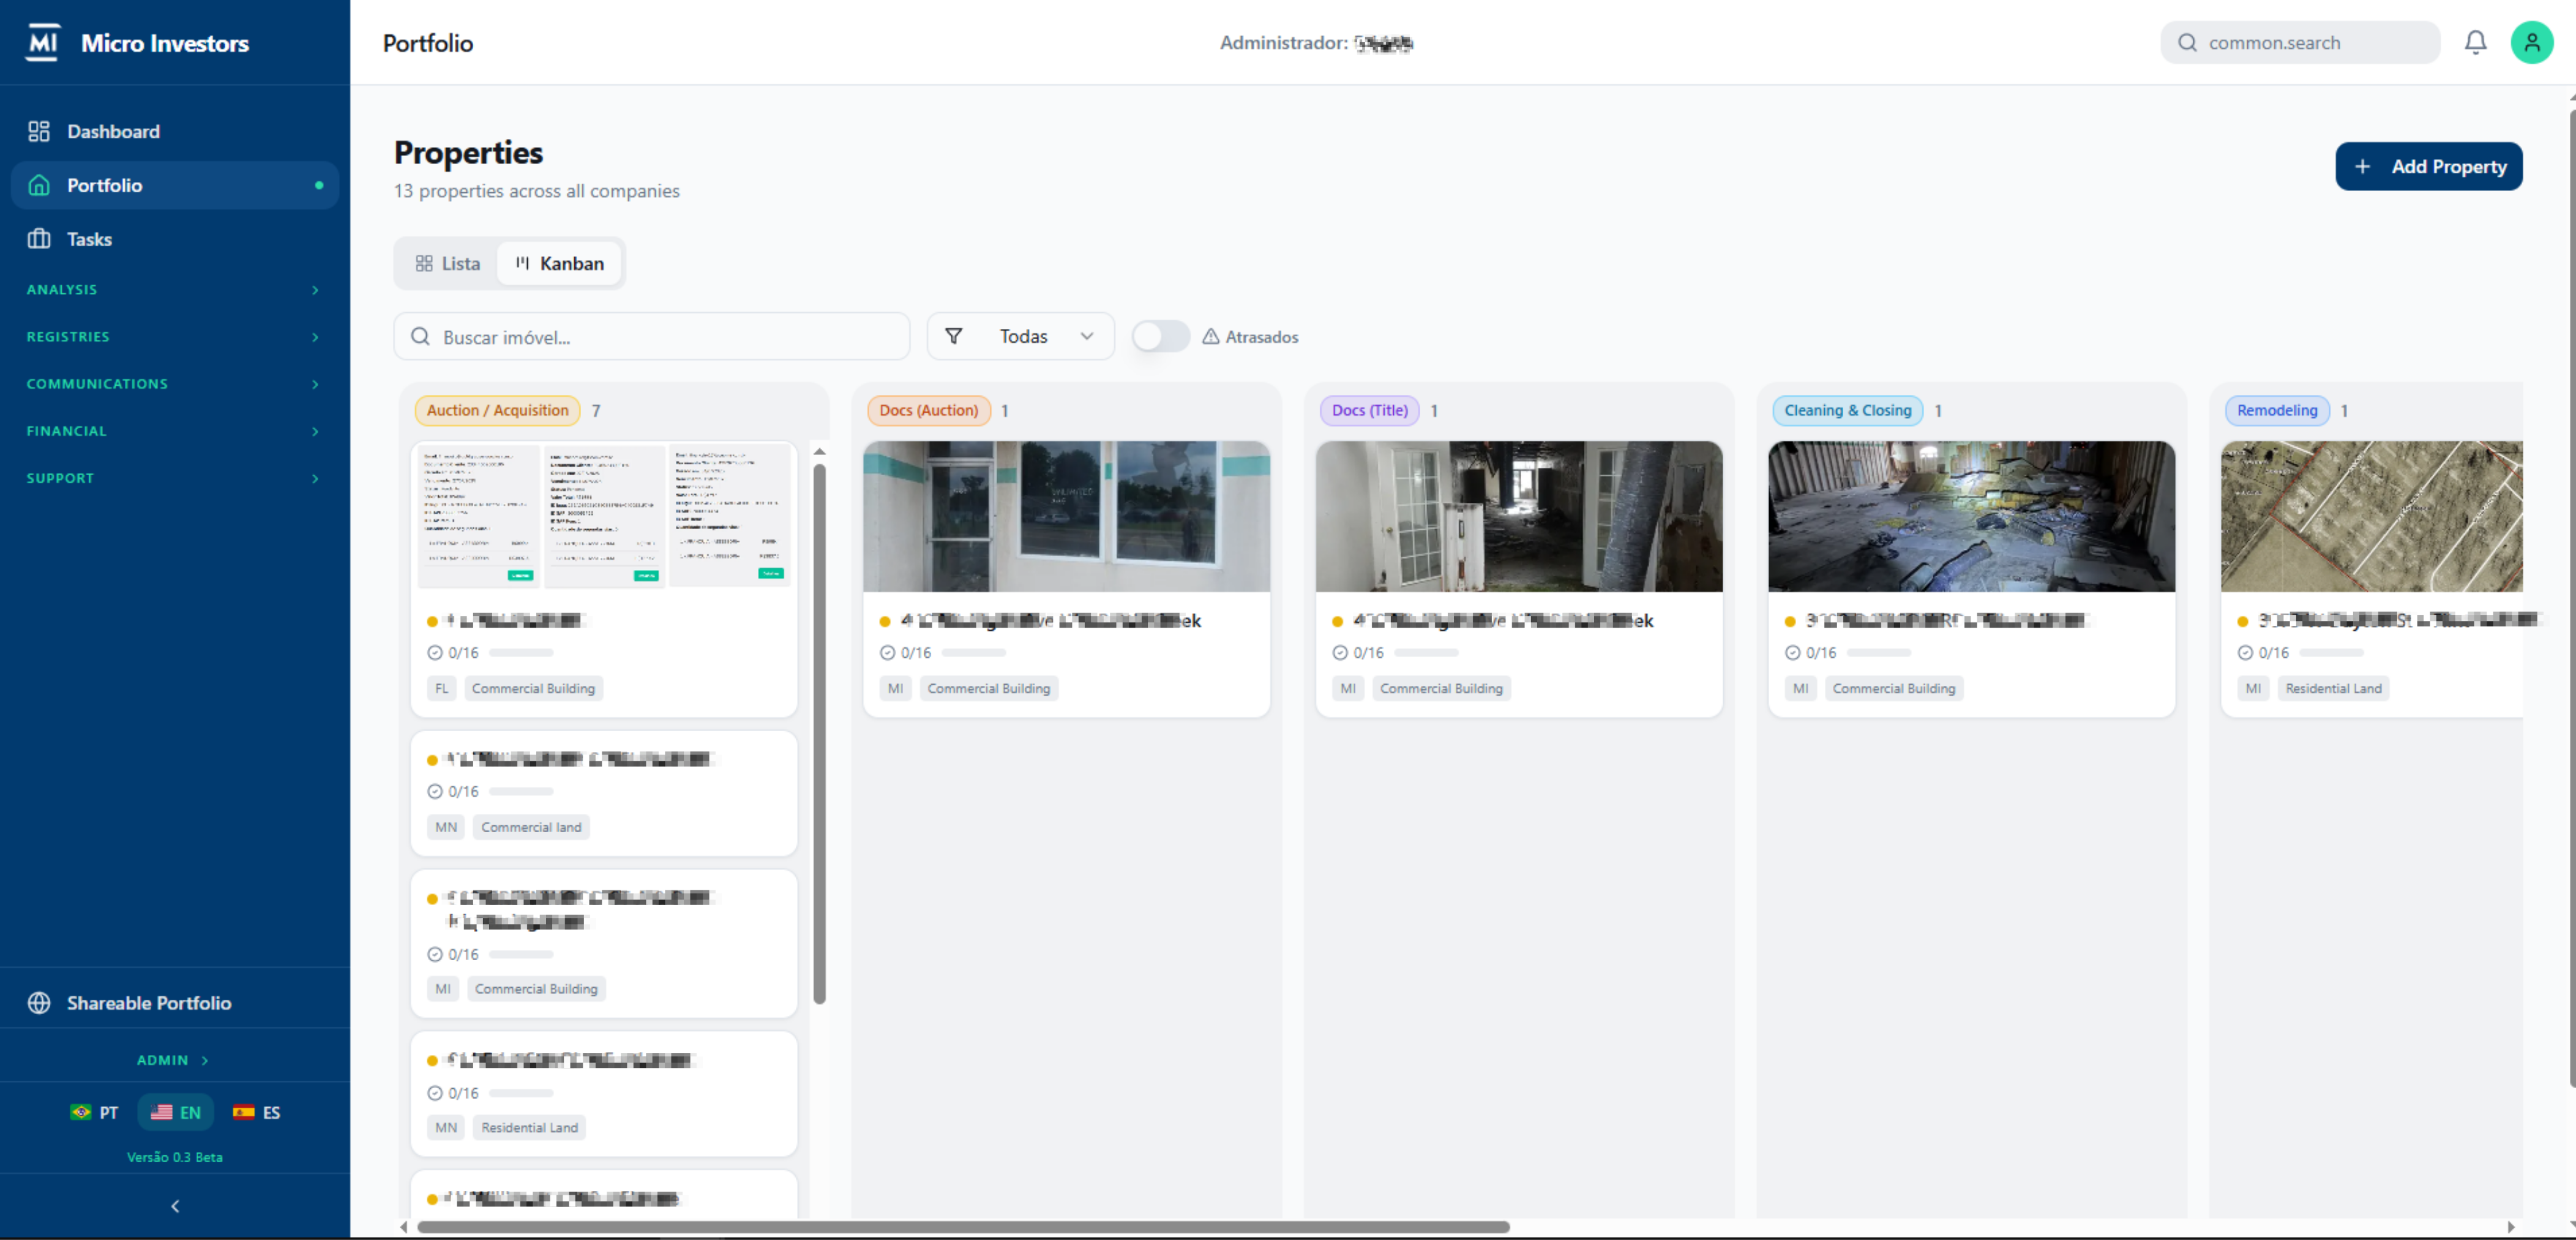Click the magnifier icon in common.search
The height and width of the screenshot is (1240, 2576).
[2187, 42]
